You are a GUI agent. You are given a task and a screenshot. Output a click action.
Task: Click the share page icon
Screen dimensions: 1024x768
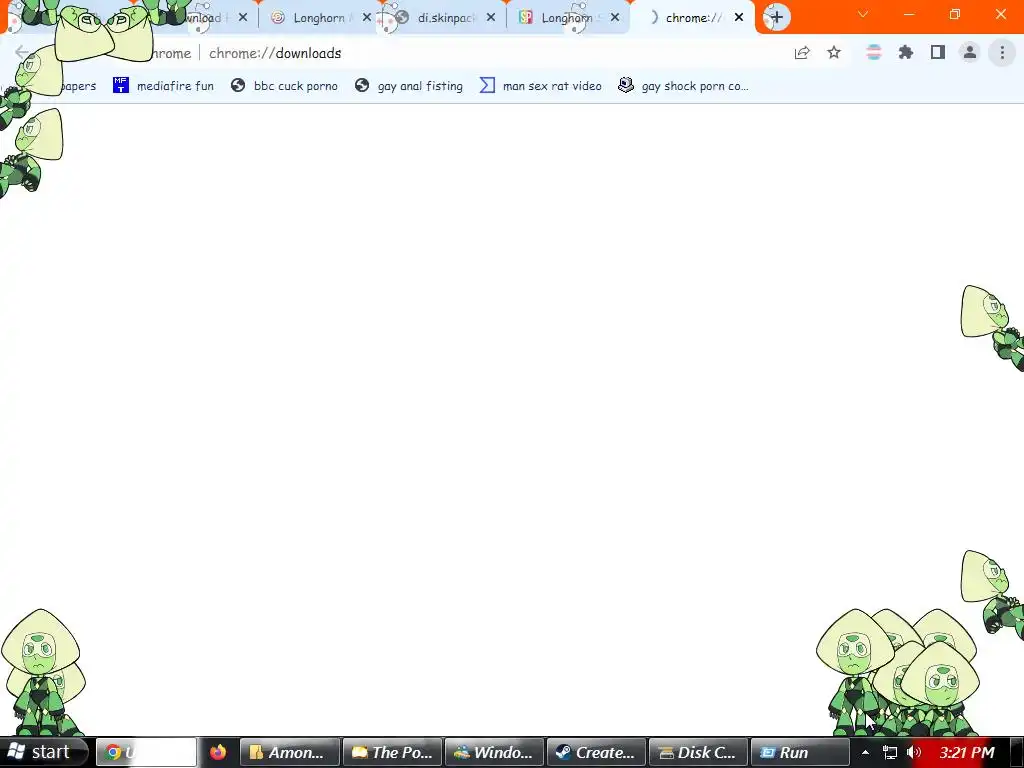(802, 53)
